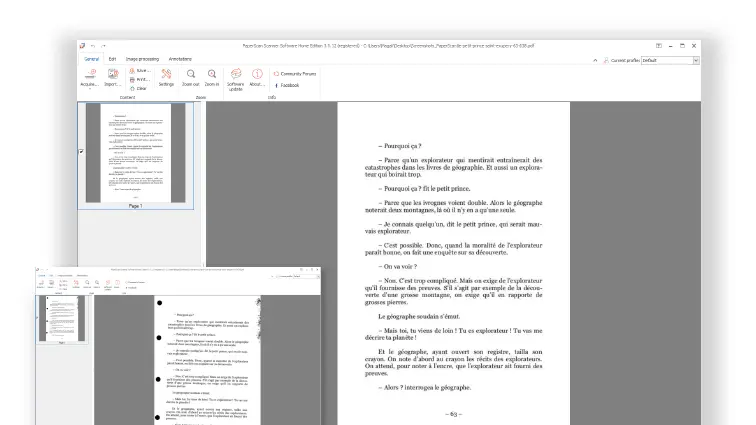
Task: Switch to the General tab in the main window
Action: pos(91,59)
